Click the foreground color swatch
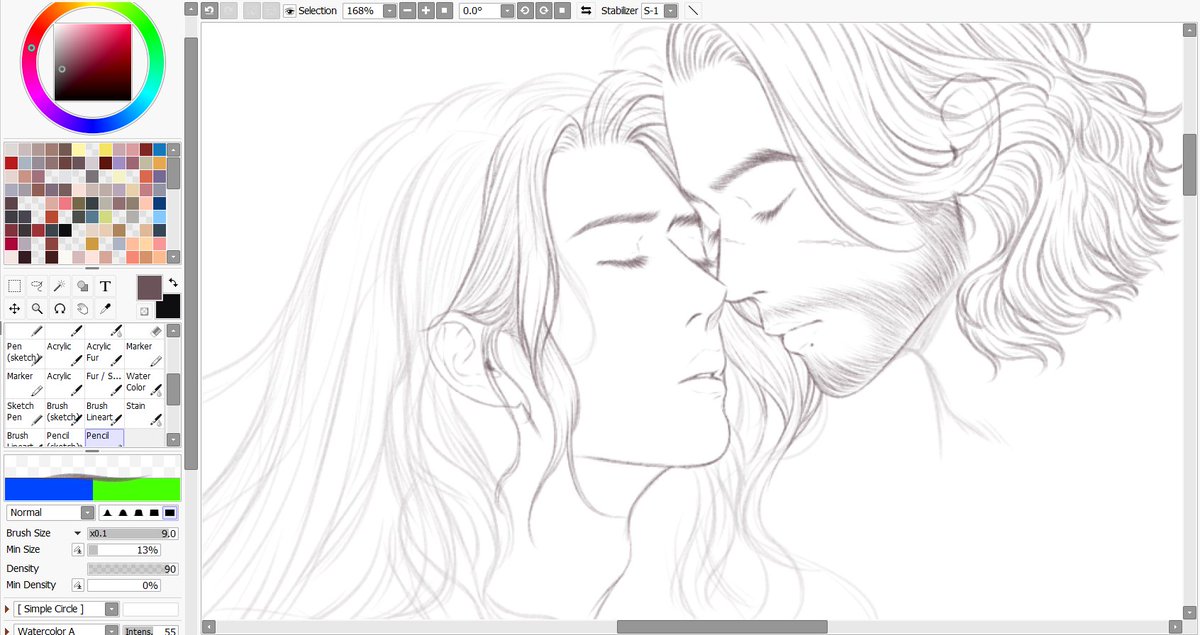Image resolution: width=1200 pixels, height=635 pixels. tap(150, 289)
